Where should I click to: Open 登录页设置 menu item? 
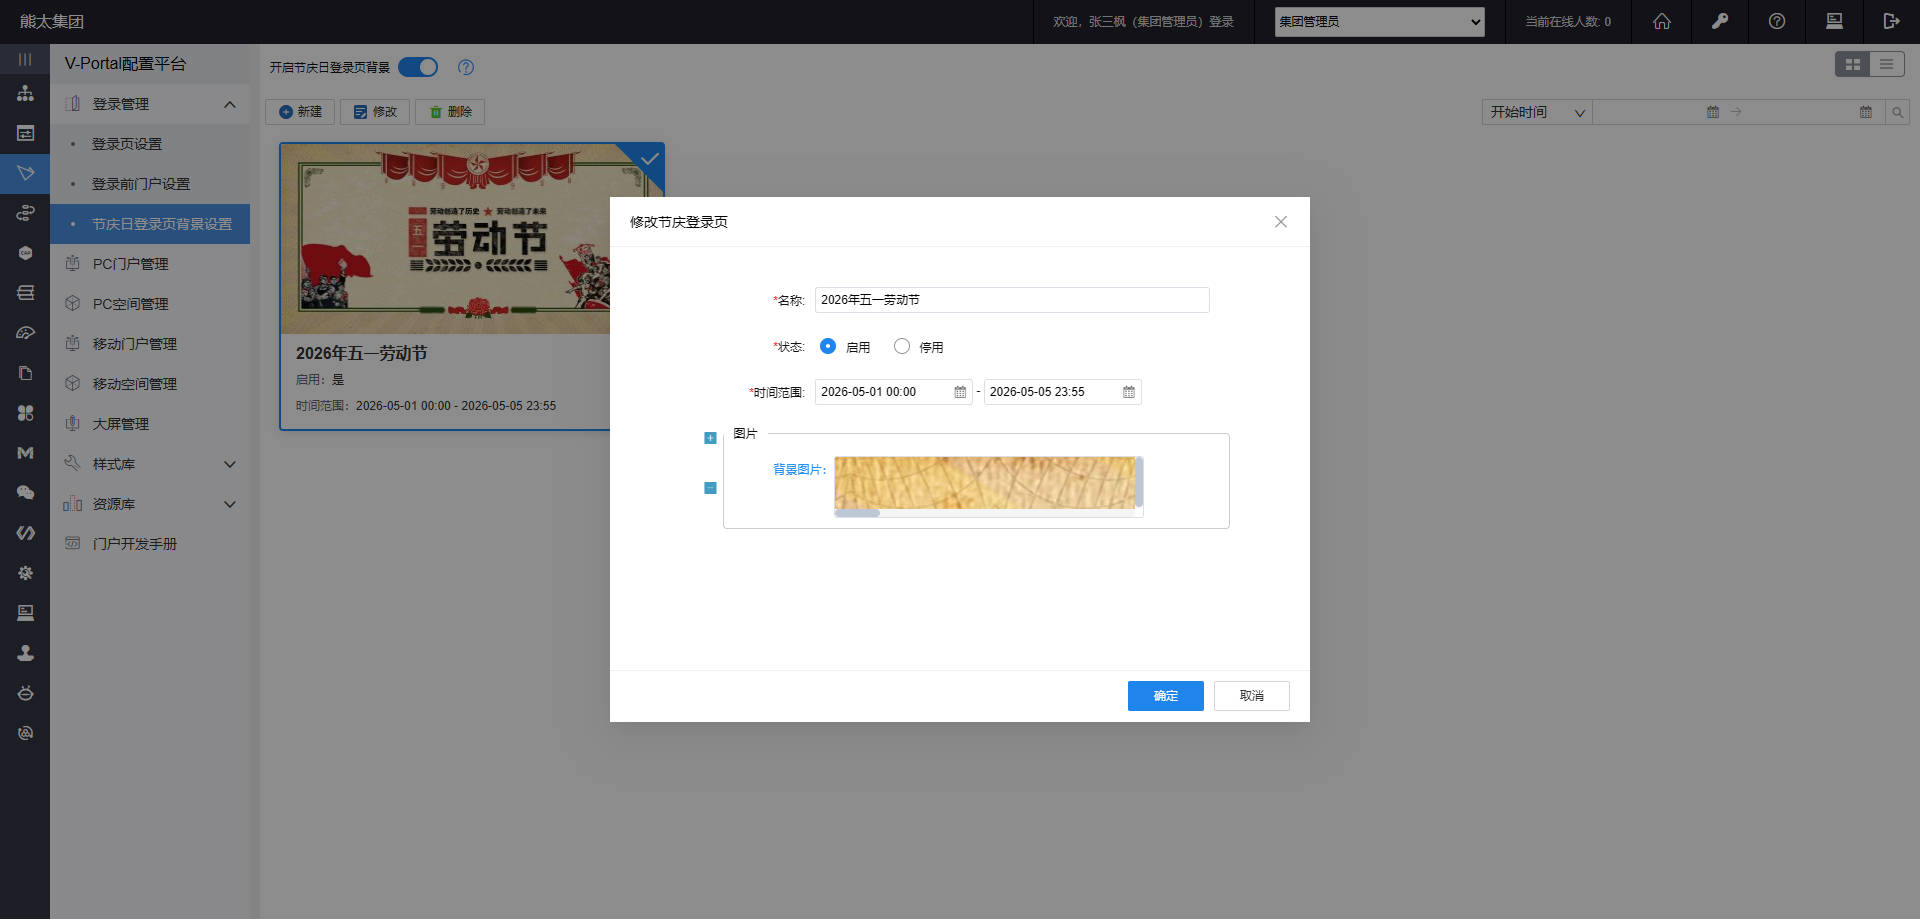click(x=127, y=144)
